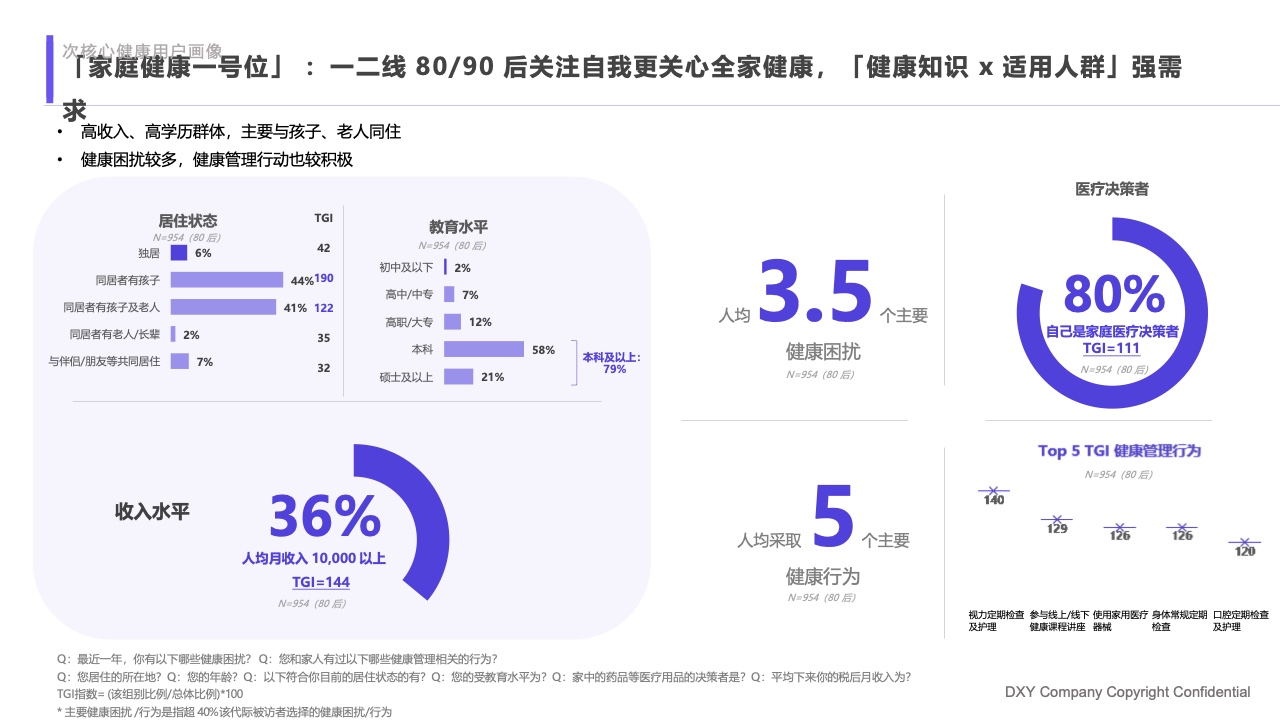1280x720 pixels.
Task: Click the 教育水平 chart header
Action: (x=459, y=227)
